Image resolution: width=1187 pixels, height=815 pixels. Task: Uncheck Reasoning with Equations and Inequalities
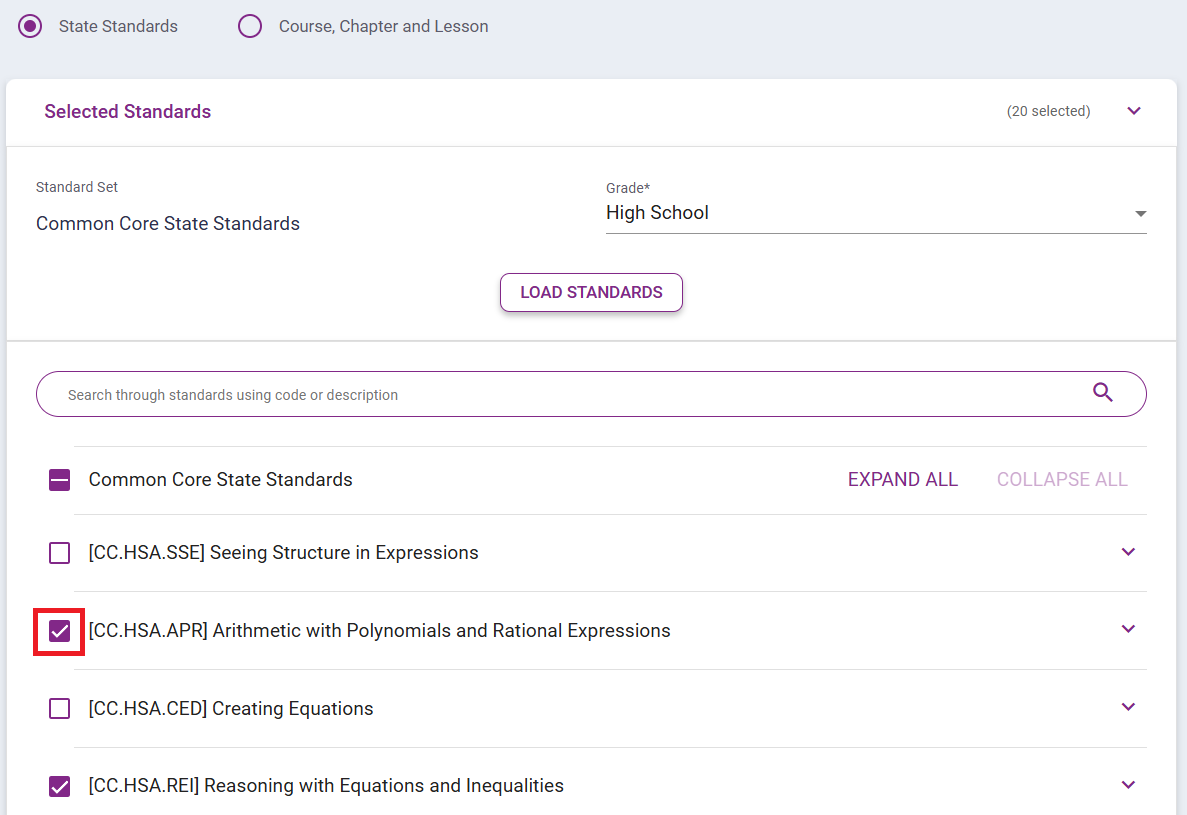(x=60, y=786)
